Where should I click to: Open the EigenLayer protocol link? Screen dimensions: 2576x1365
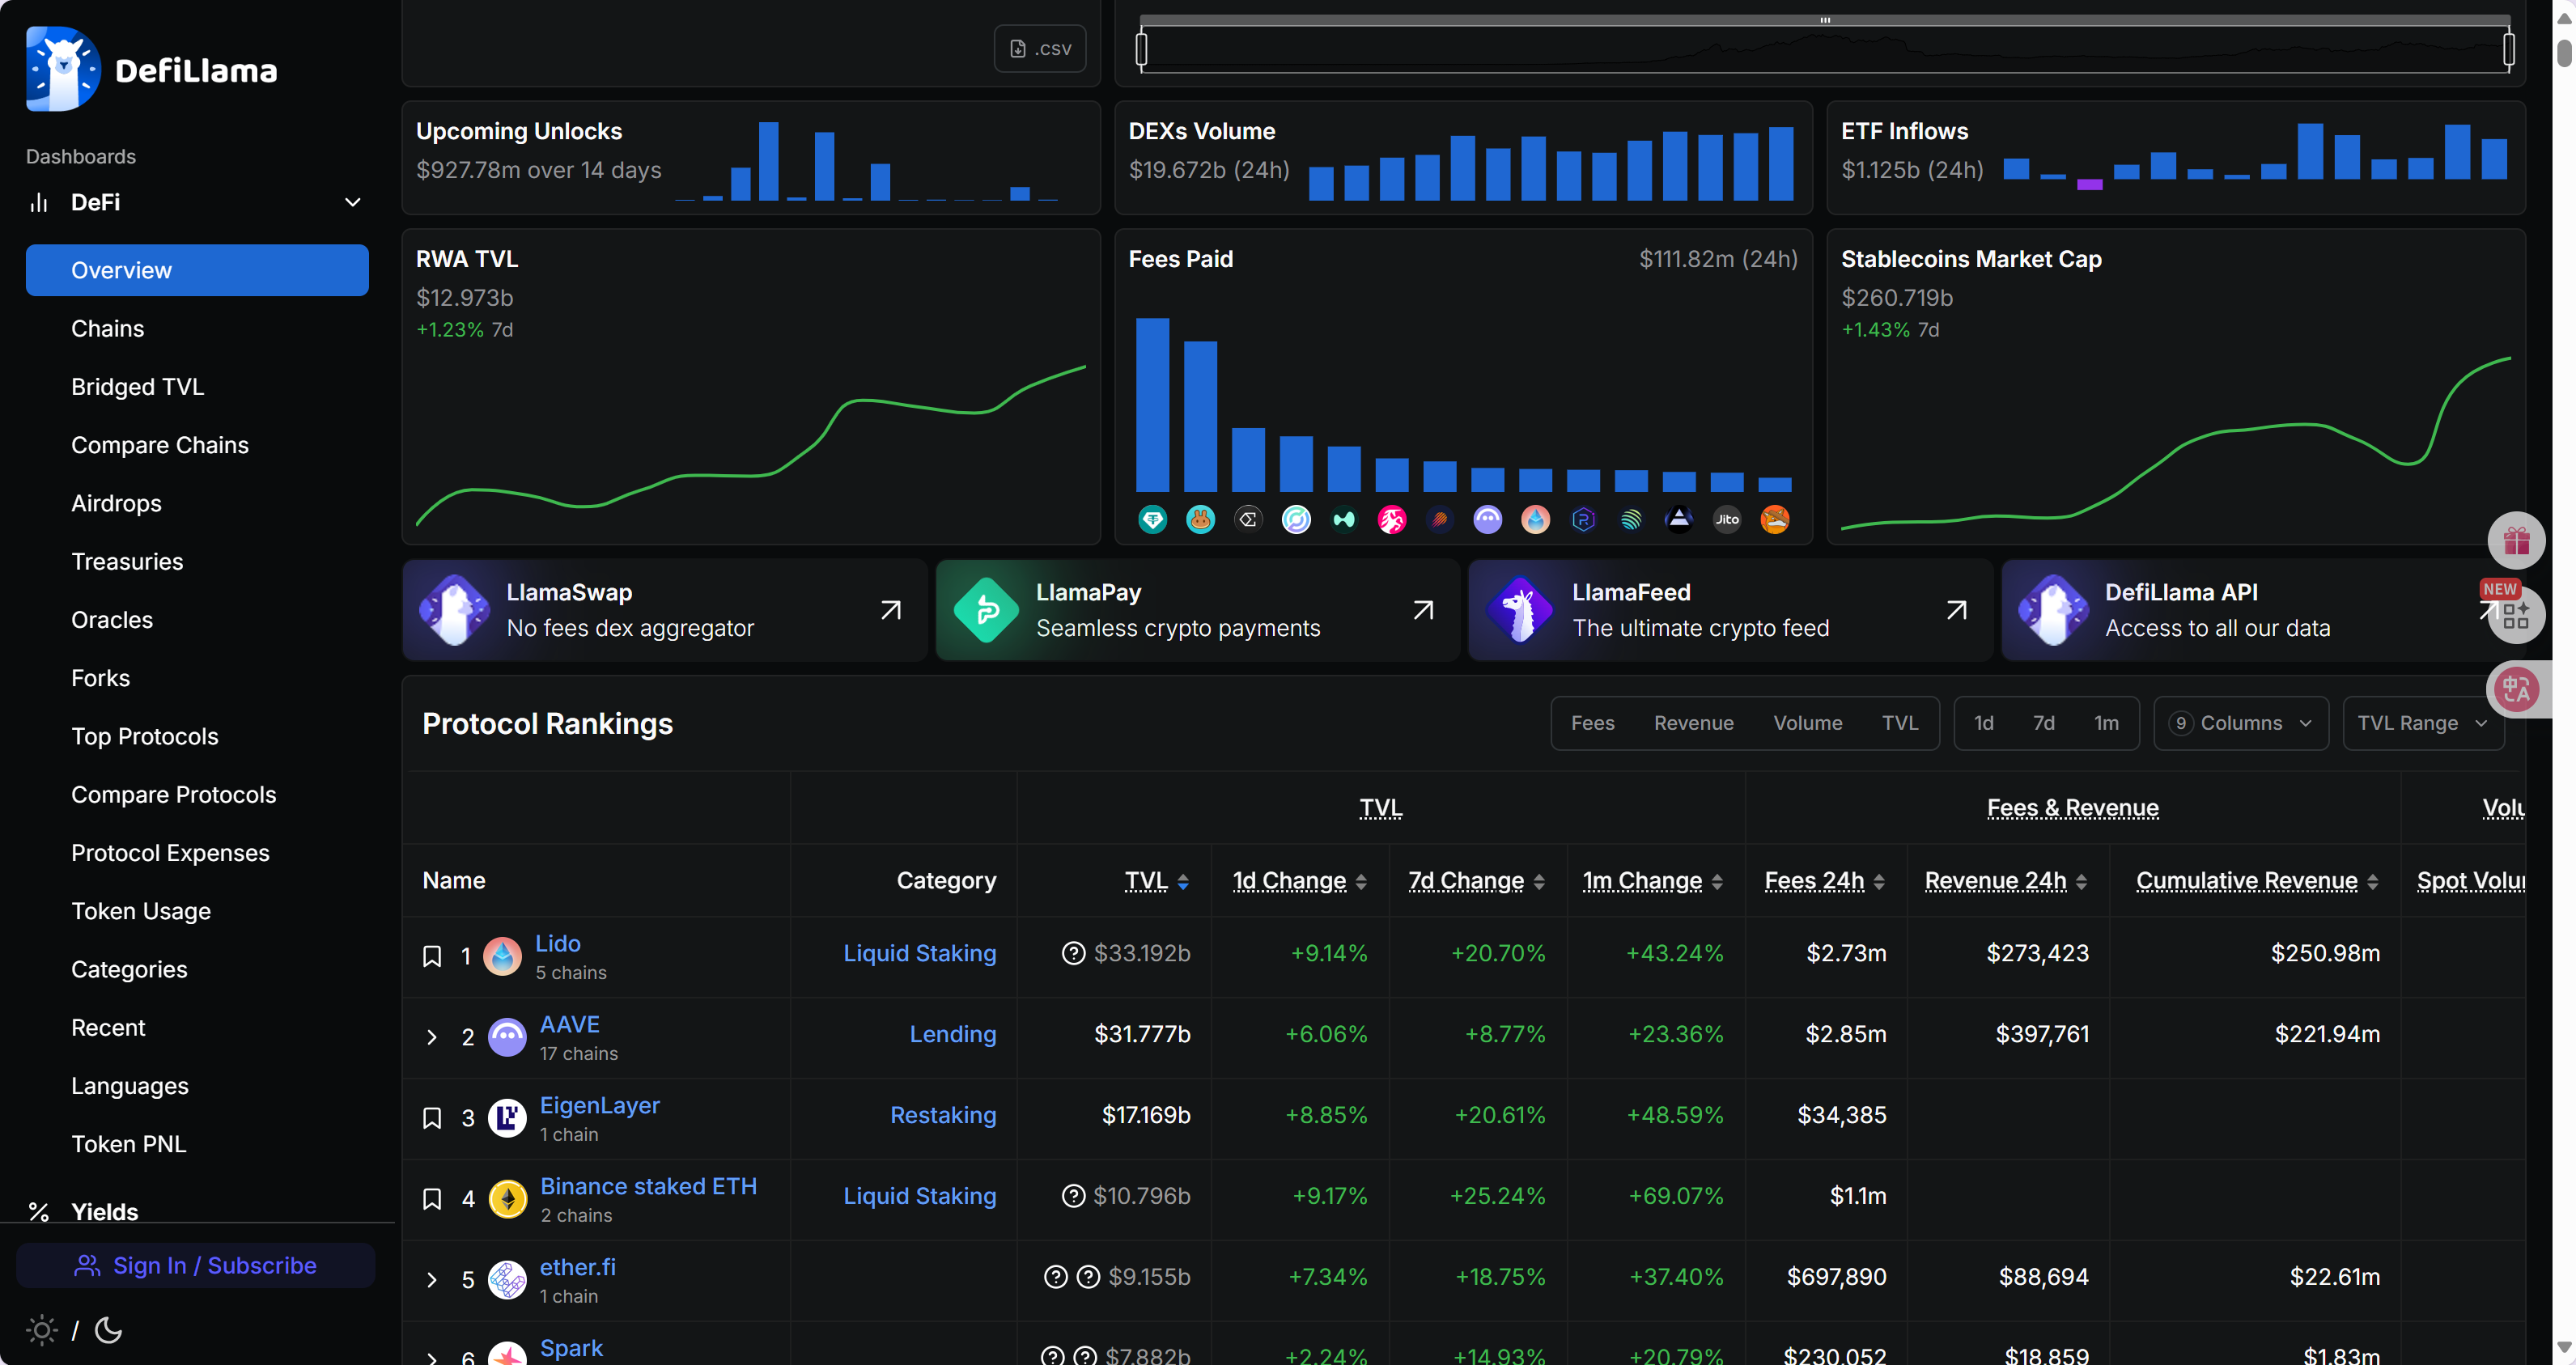[599, 1105]
